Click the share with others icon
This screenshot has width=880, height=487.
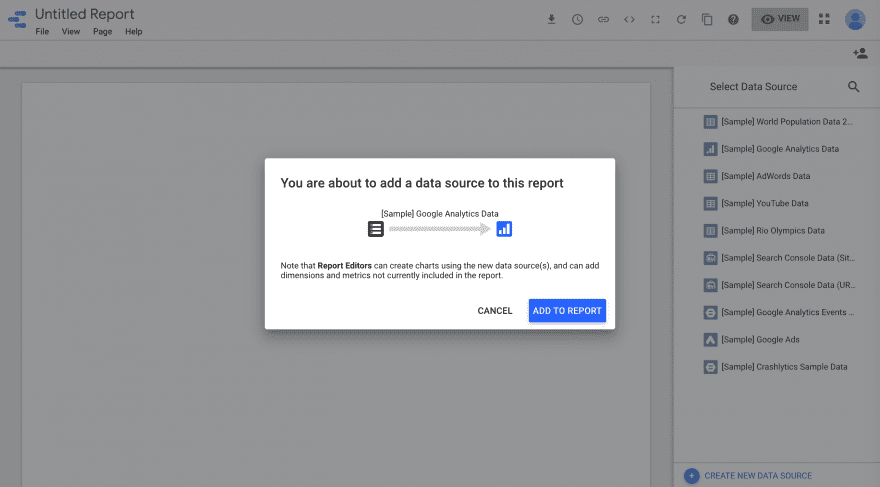tap(860, 53)
